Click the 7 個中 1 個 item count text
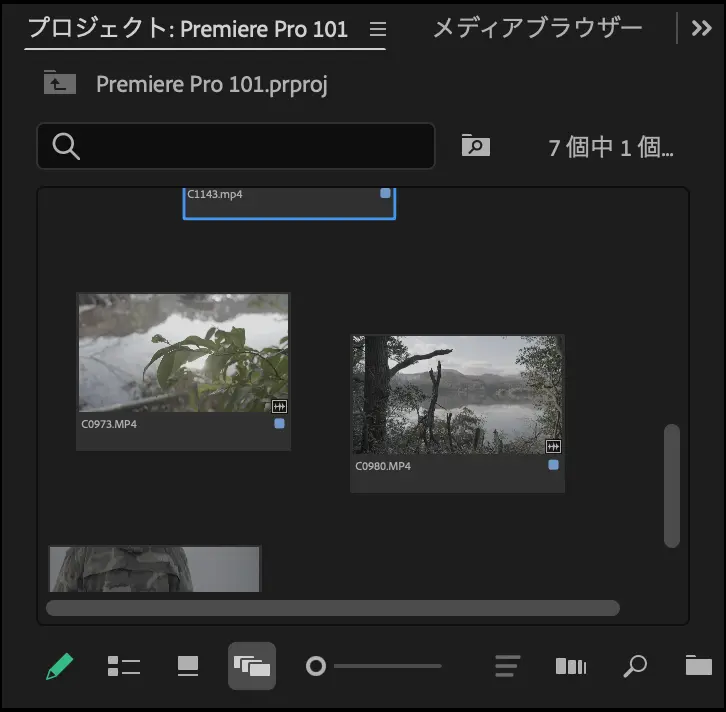This screenshot has height=712, width=726. [611, 148]
